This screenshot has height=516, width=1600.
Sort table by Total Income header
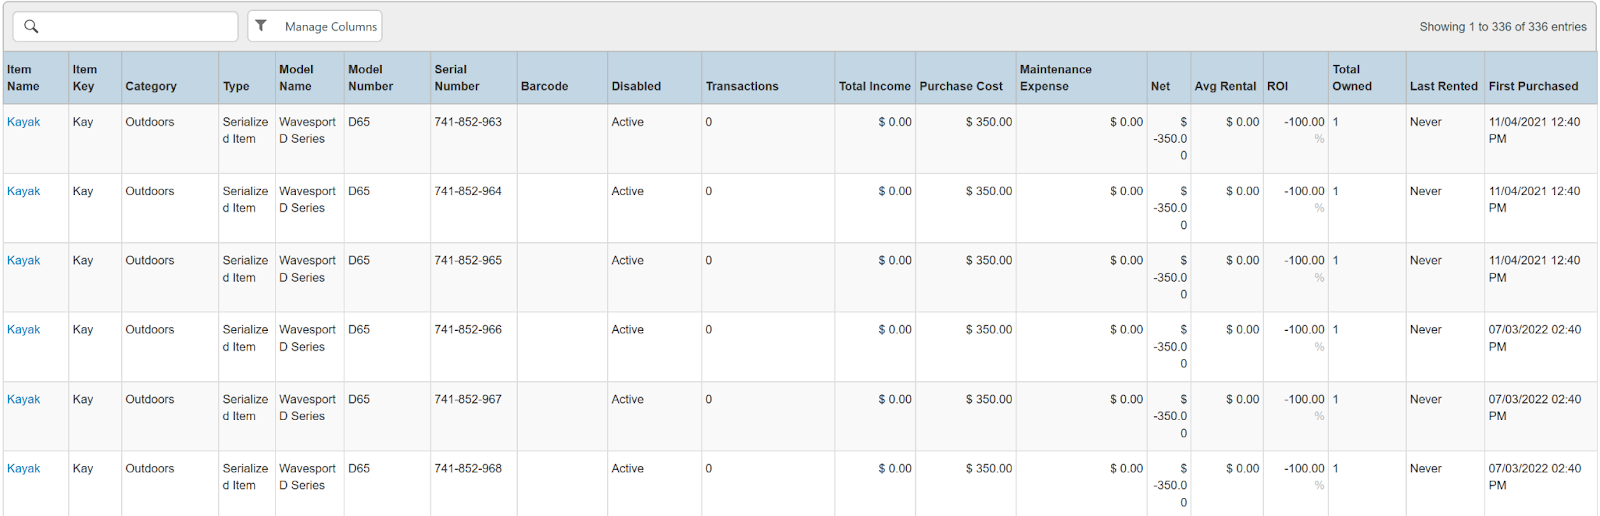(874, 87)
